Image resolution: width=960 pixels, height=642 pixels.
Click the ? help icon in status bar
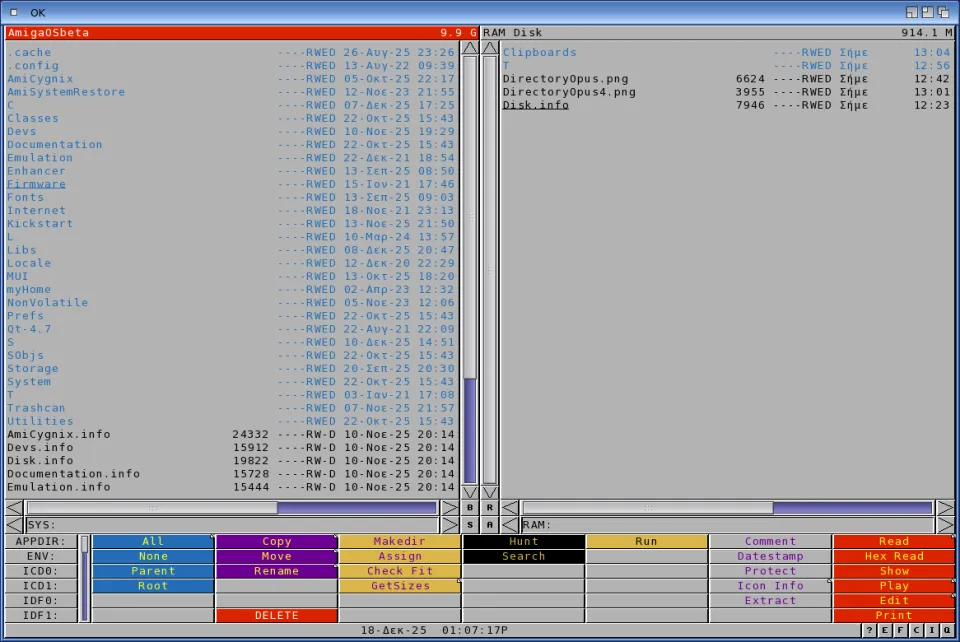[x=870, y=630]
